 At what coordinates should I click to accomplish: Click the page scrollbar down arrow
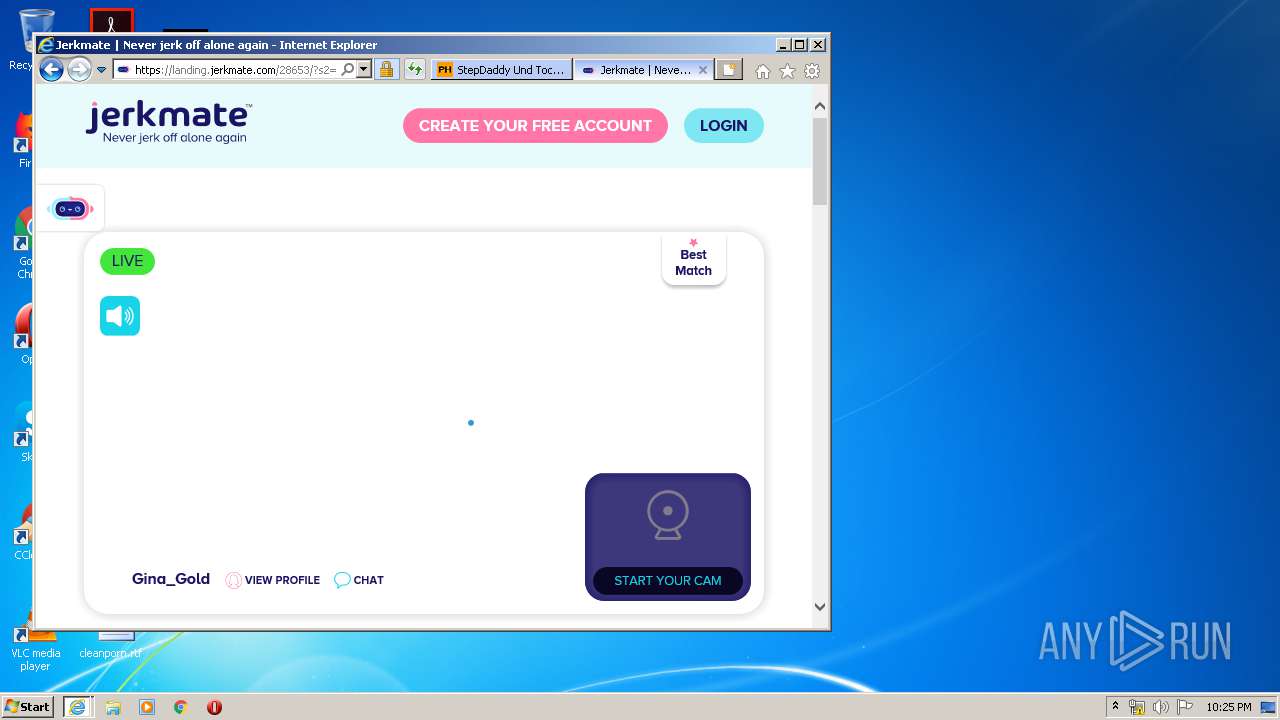pos(820,606)
